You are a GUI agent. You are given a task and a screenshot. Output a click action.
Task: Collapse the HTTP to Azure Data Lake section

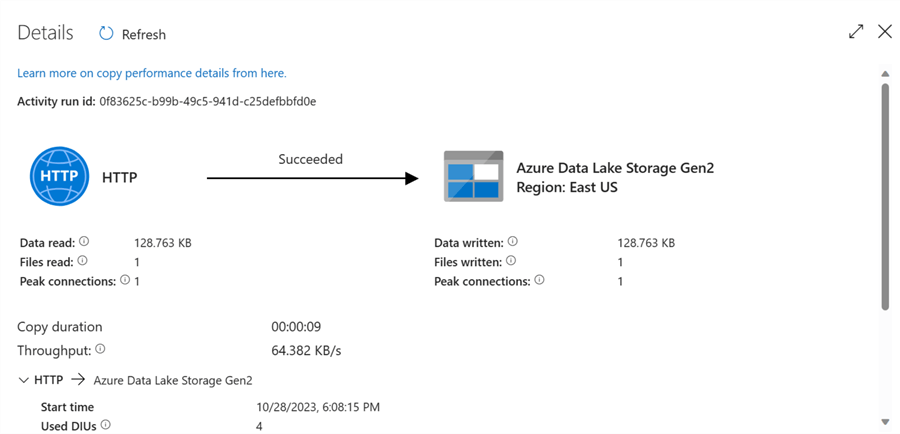[x=24, y=380]
